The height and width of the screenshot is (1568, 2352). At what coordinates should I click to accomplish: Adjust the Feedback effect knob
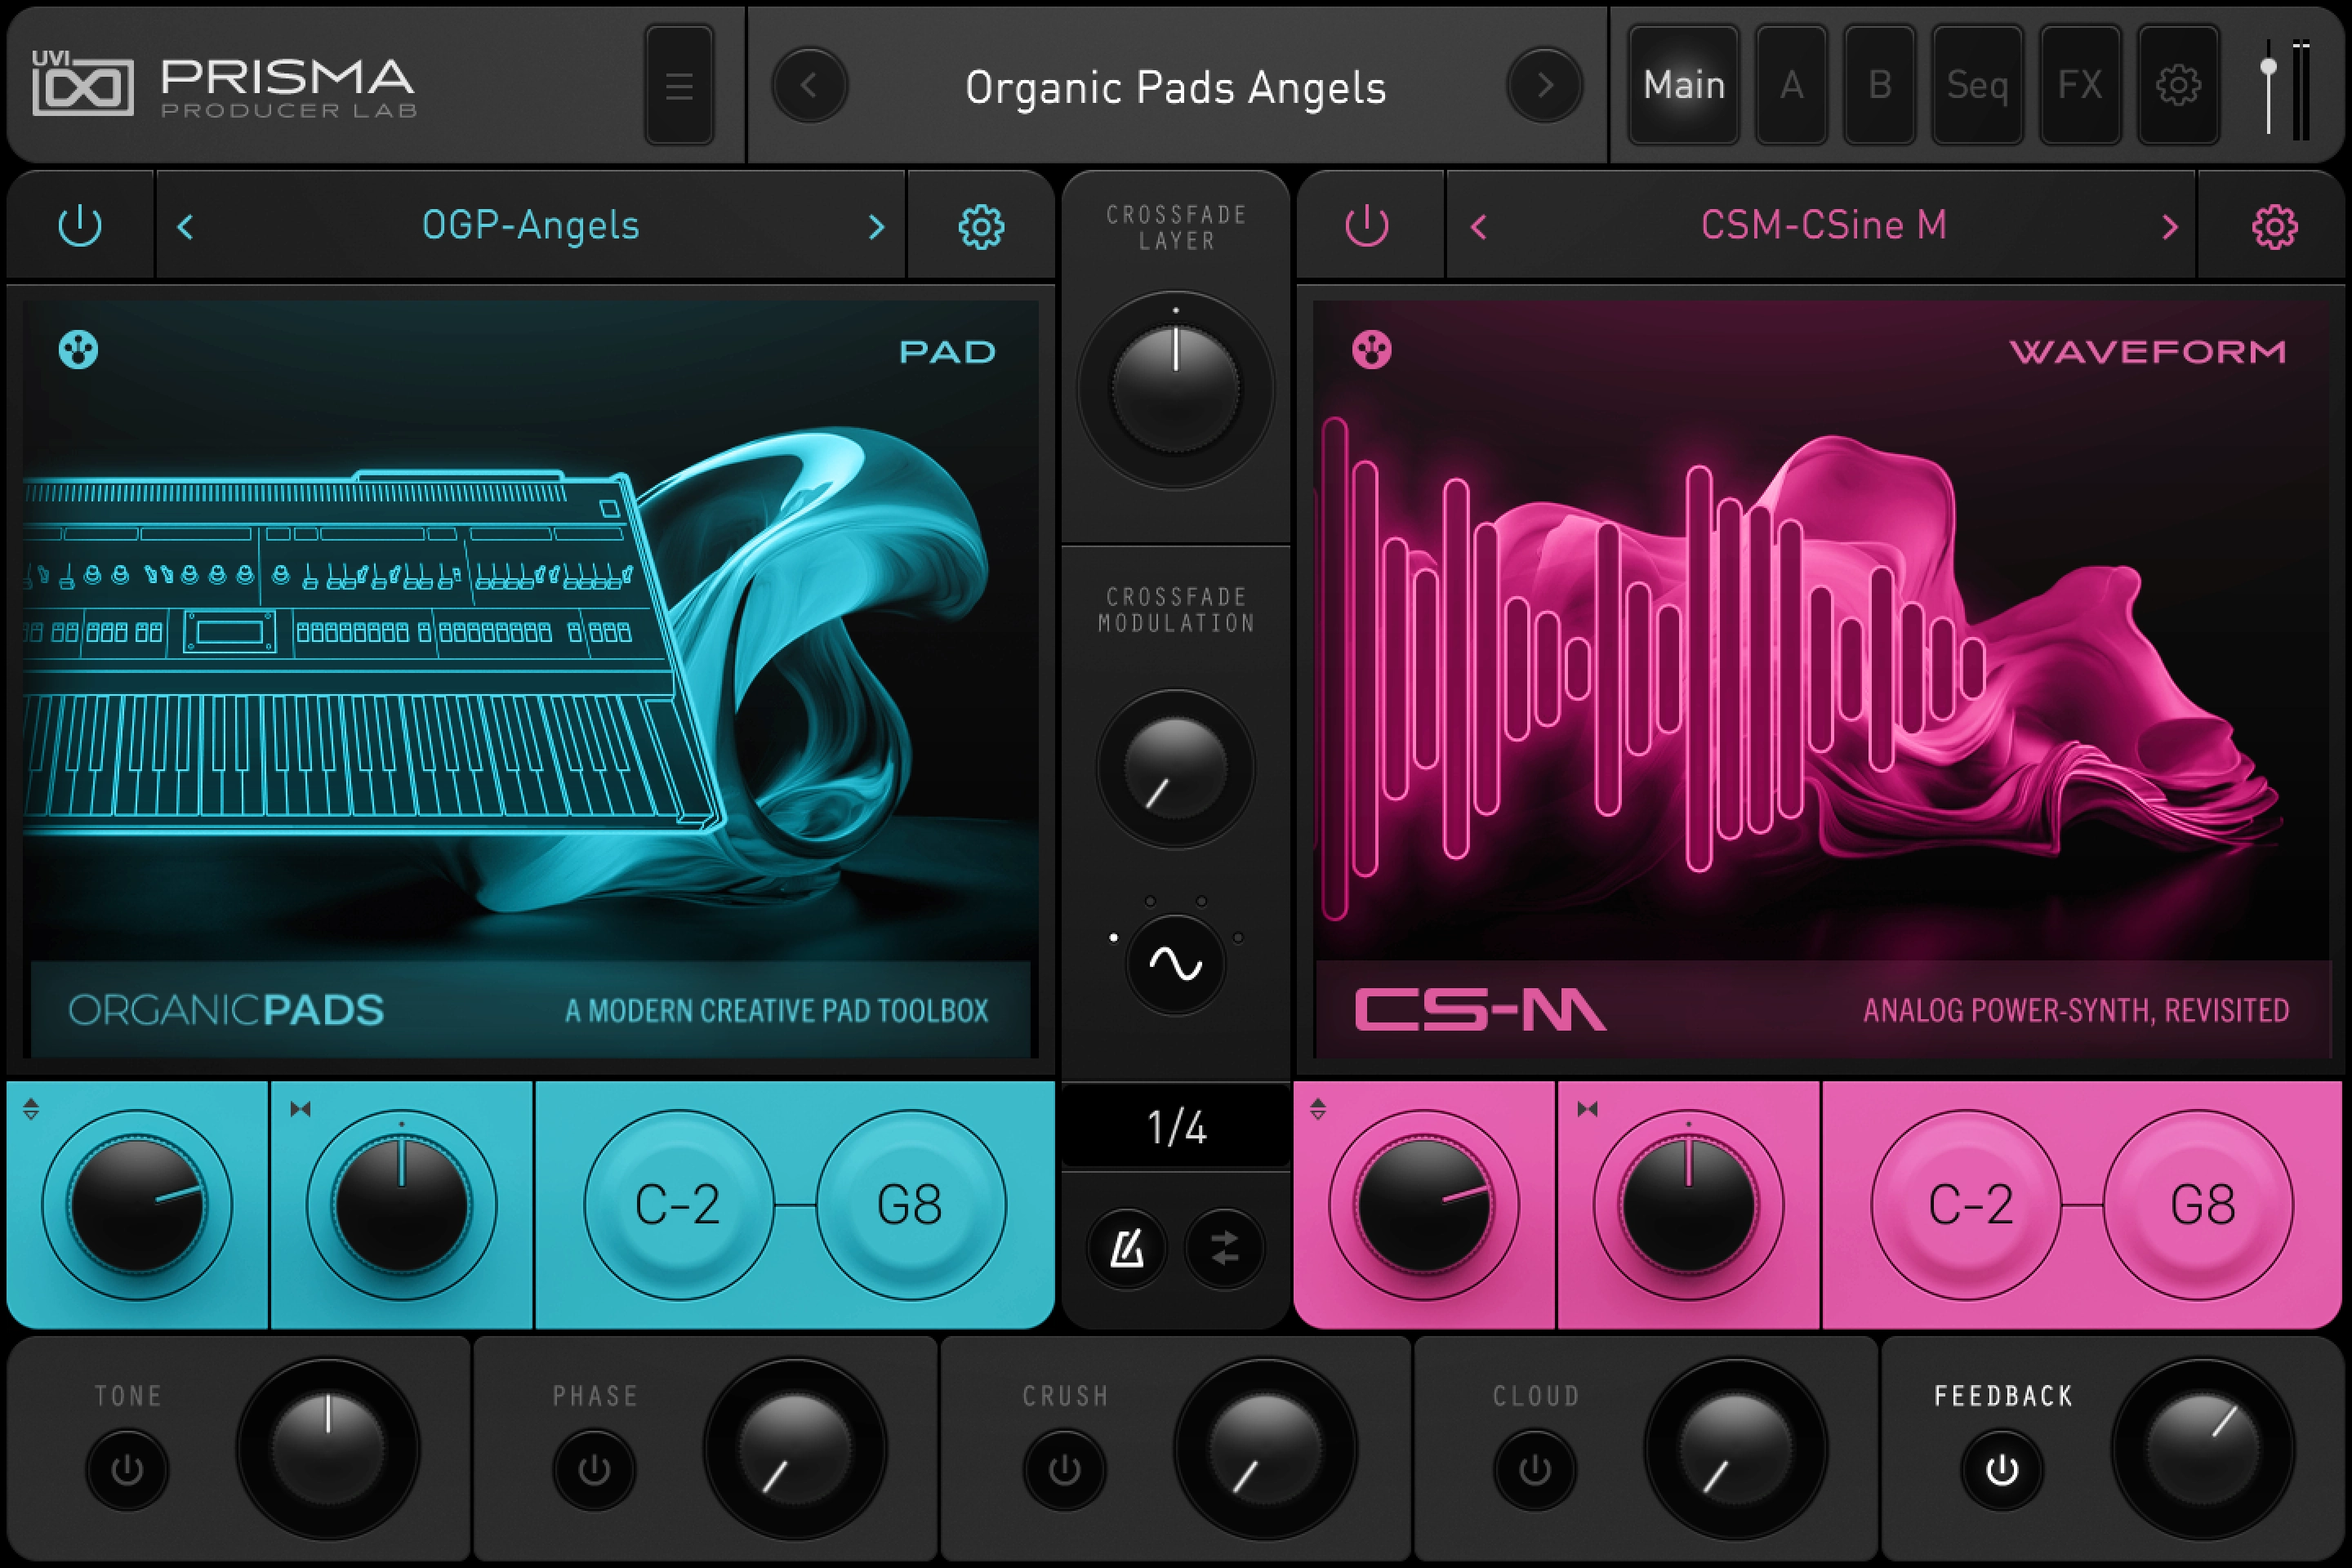pyautogui.click(x=2203, y=1449)
